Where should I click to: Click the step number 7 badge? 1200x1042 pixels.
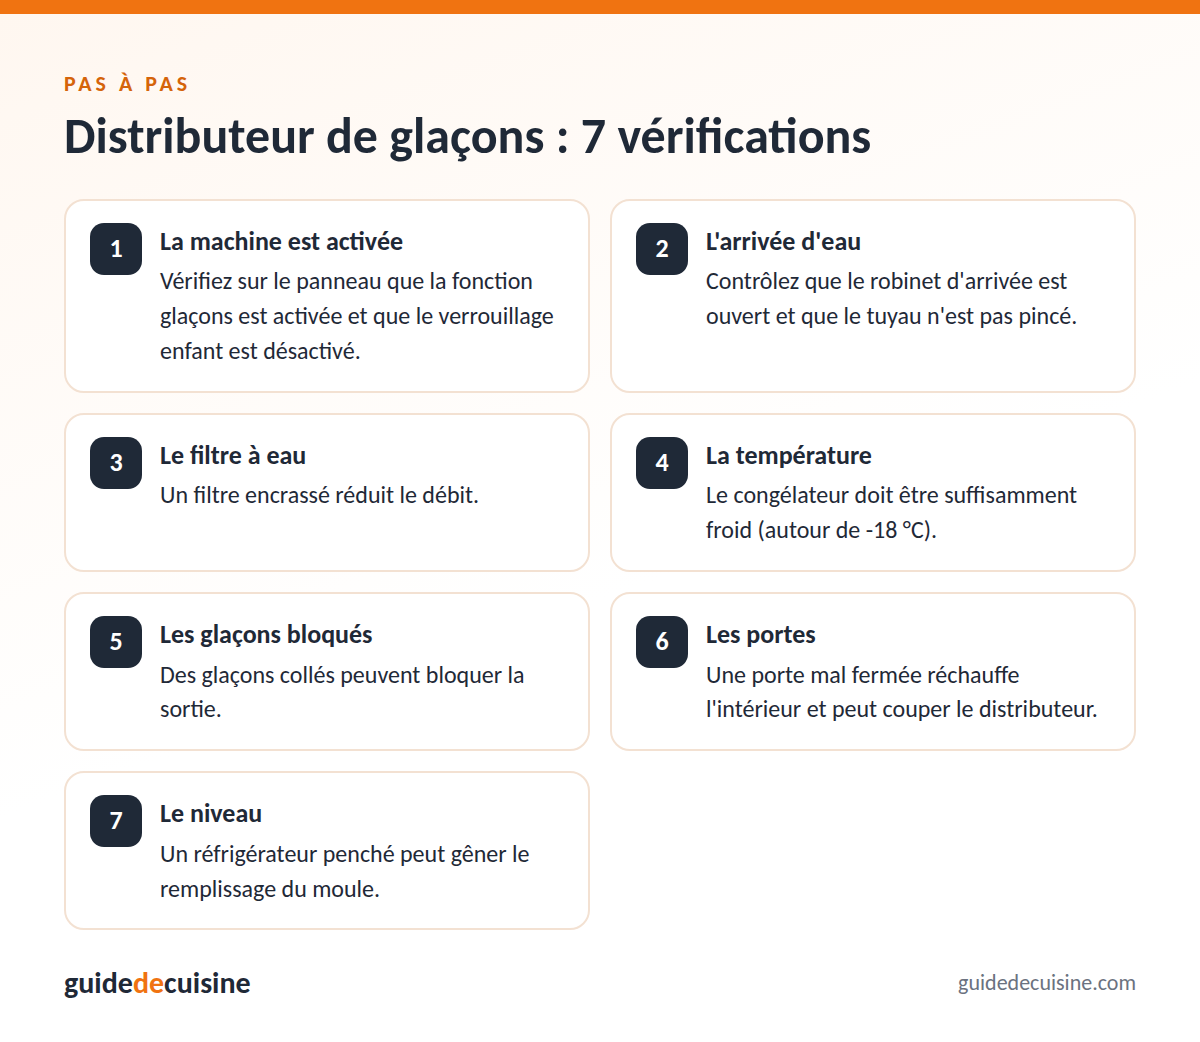(116, 821)
